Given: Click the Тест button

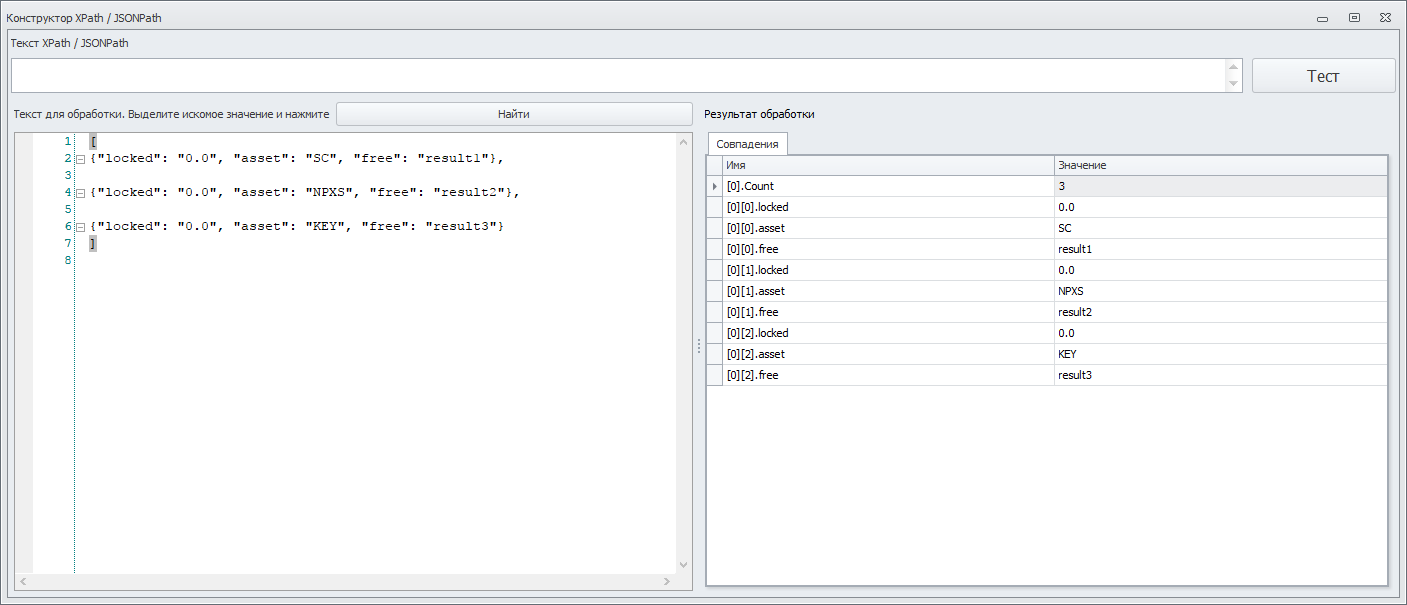Looking at the screenshot, I should (1323, 76).
